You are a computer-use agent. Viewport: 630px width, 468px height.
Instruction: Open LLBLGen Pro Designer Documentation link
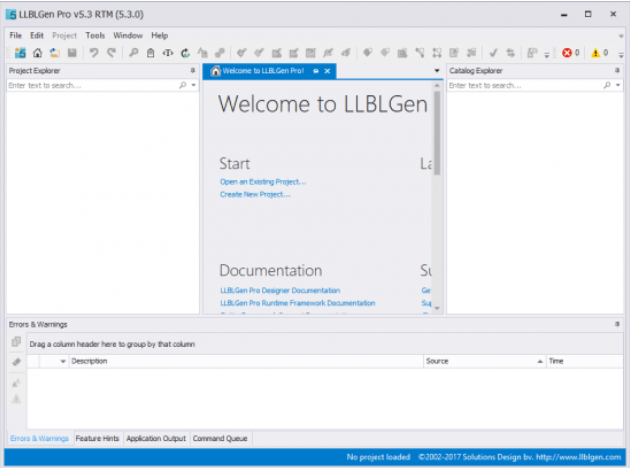click(x=280, y=290)
